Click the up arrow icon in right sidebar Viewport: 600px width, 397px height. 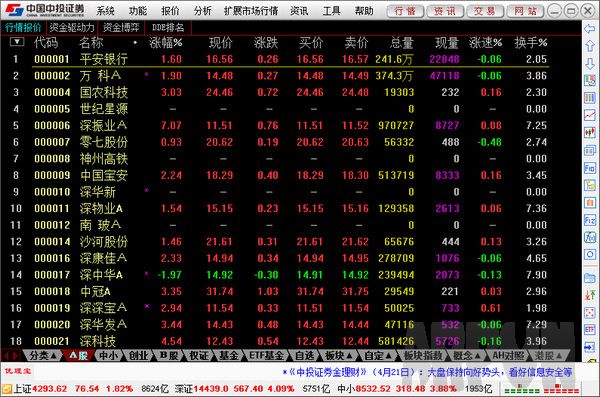589,46
